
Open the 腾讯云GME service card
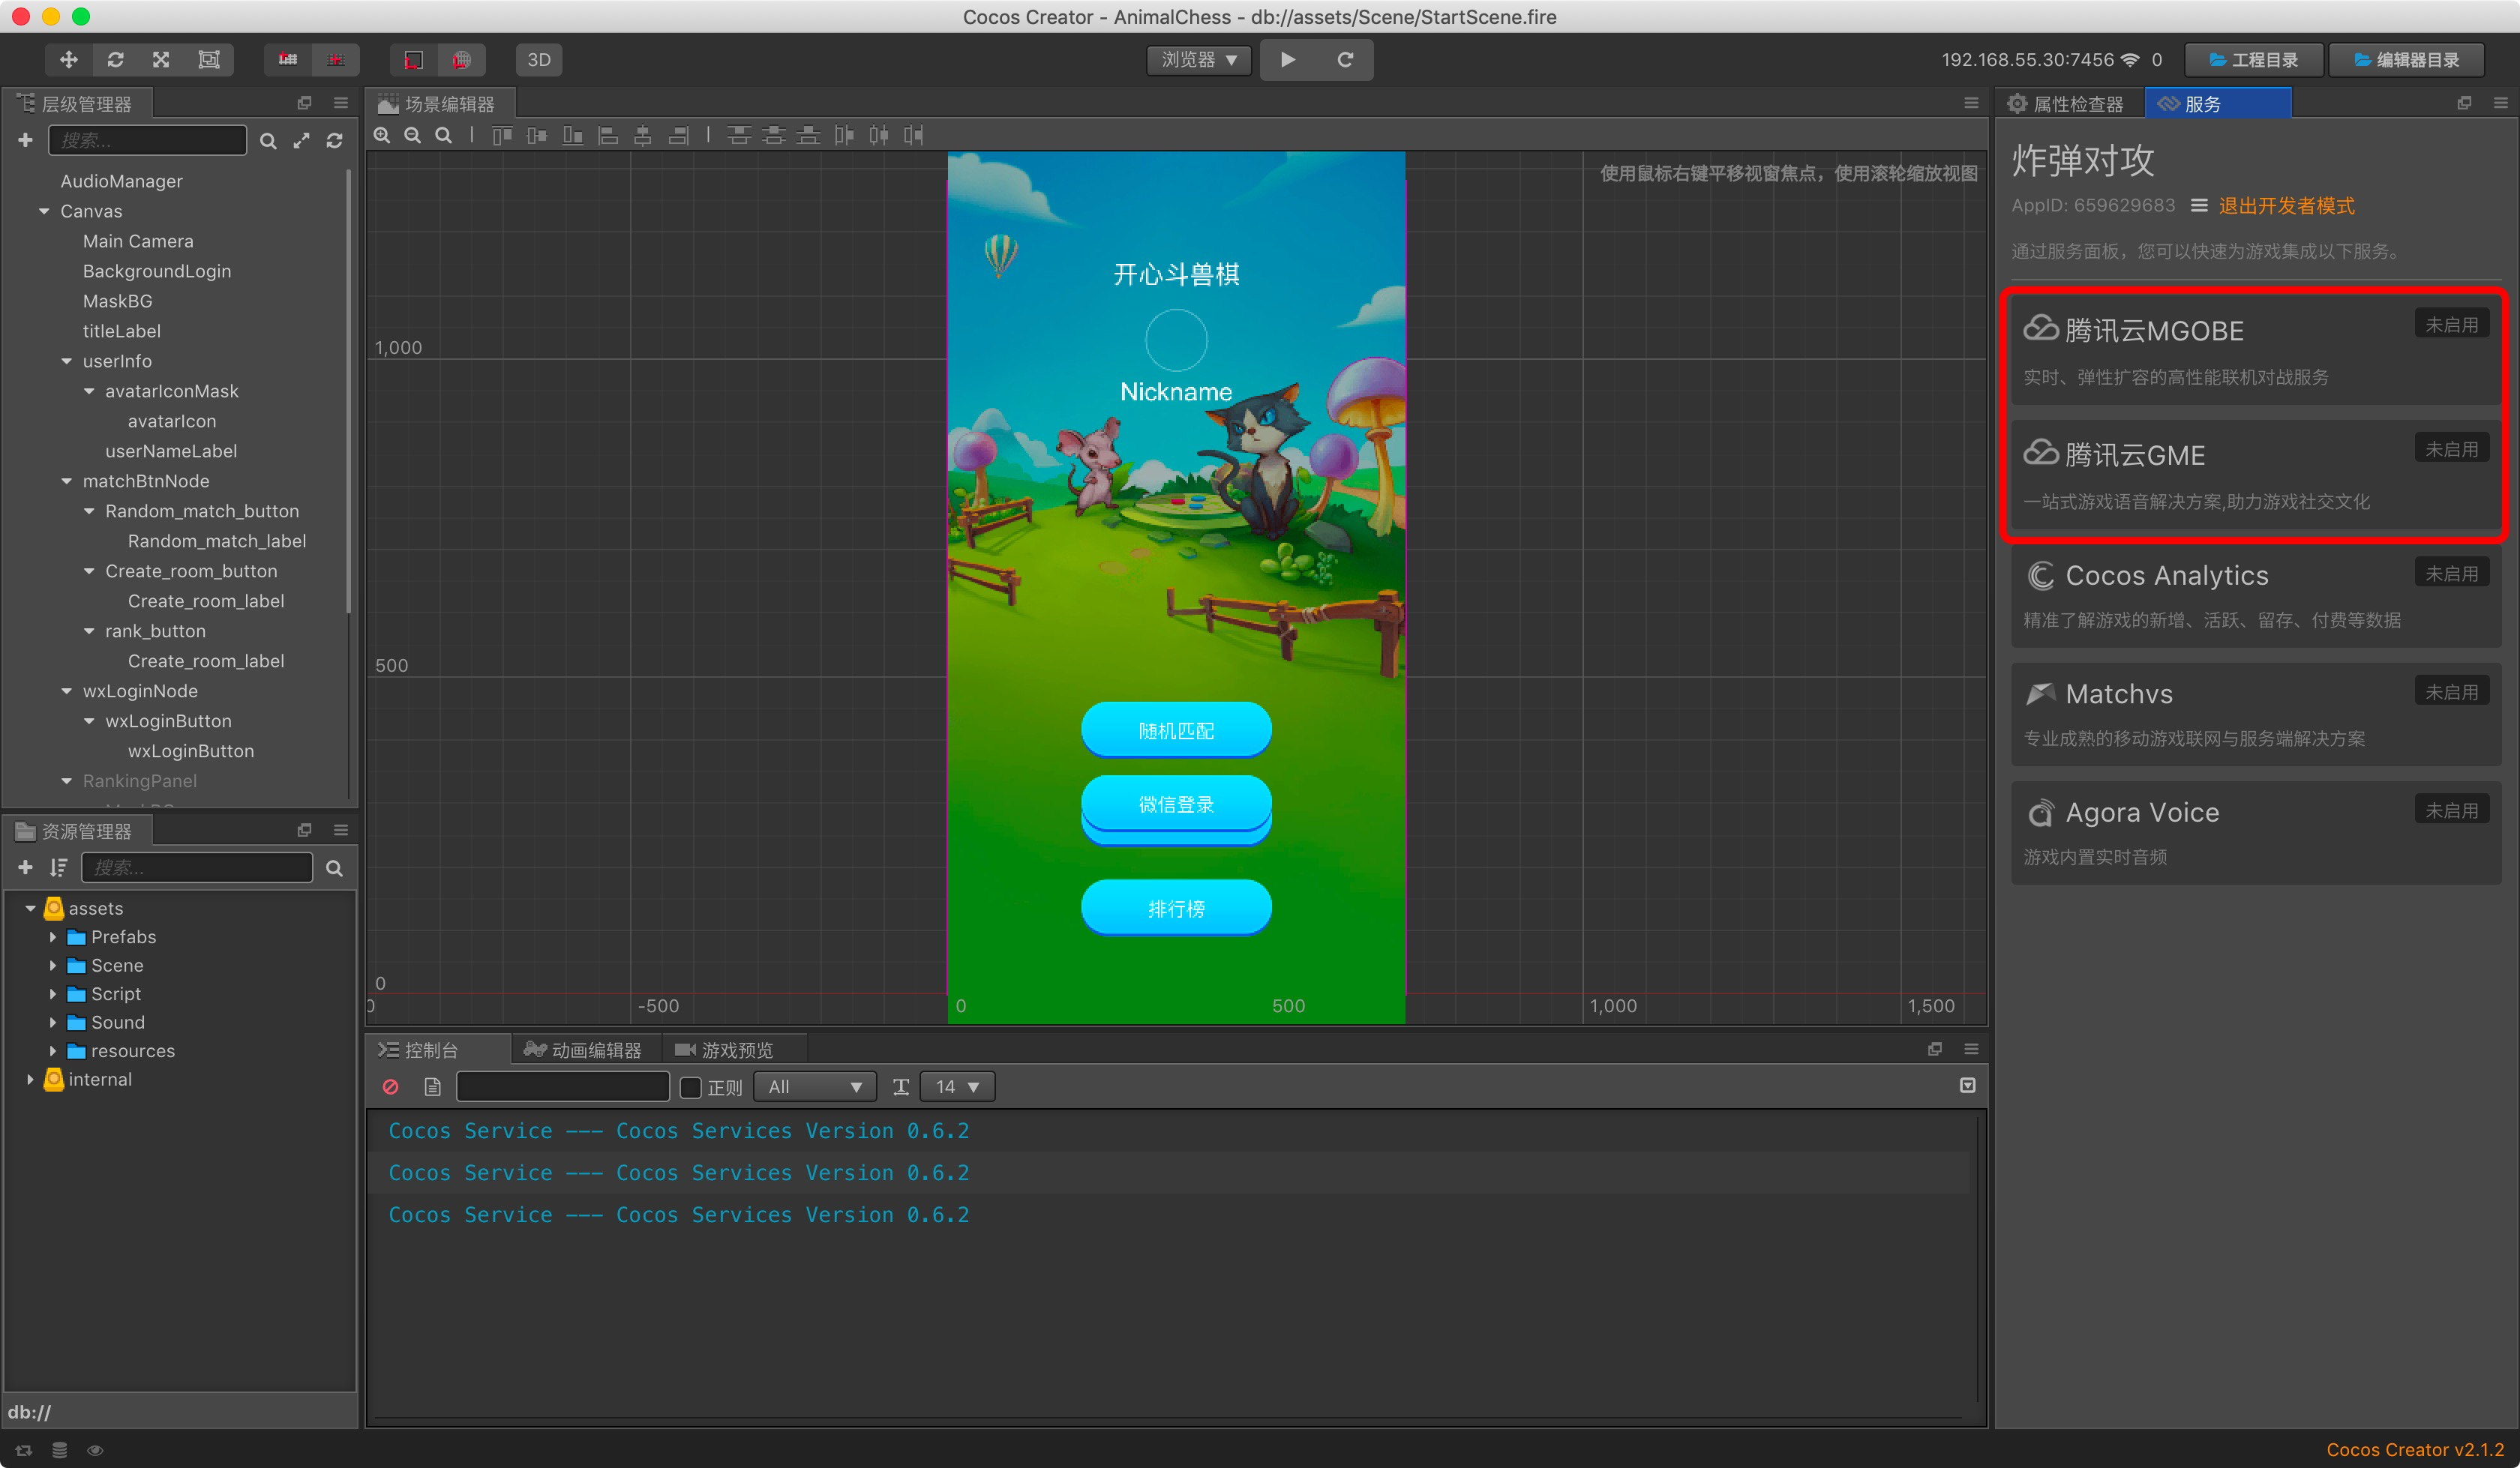[x=2255, y=475]
